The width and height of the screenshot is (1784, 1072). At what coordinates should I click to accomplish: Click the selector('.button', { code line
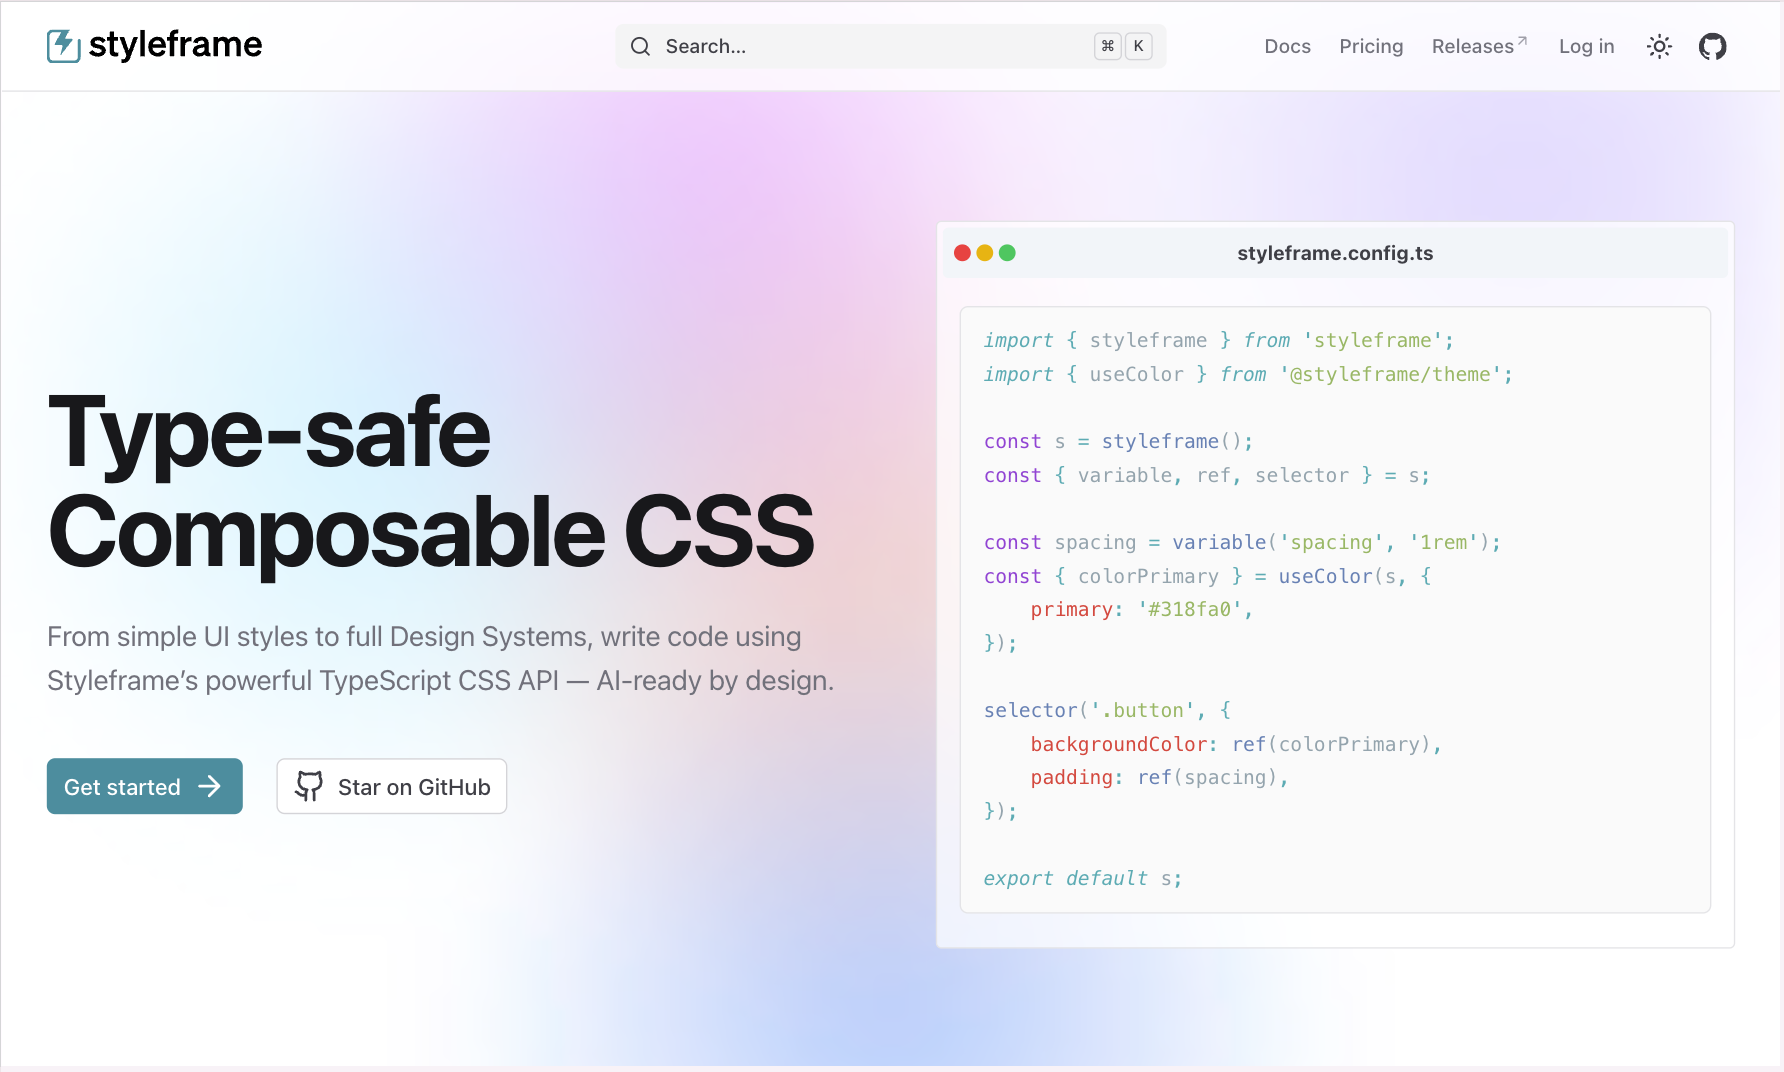(x=1107, y=710)
